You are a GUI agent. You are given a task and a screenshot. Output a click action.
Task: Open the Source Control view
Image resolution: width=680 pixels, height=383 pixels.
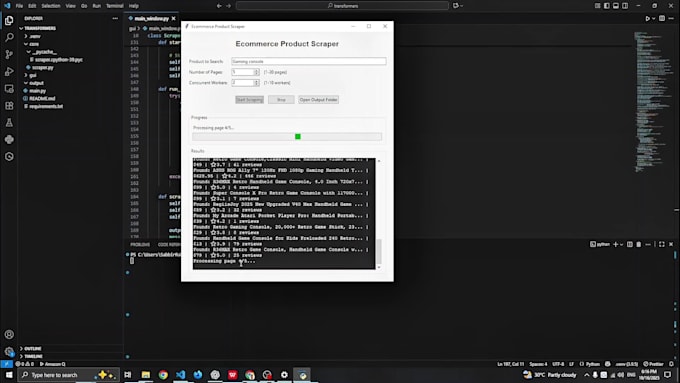coord(9,54)
